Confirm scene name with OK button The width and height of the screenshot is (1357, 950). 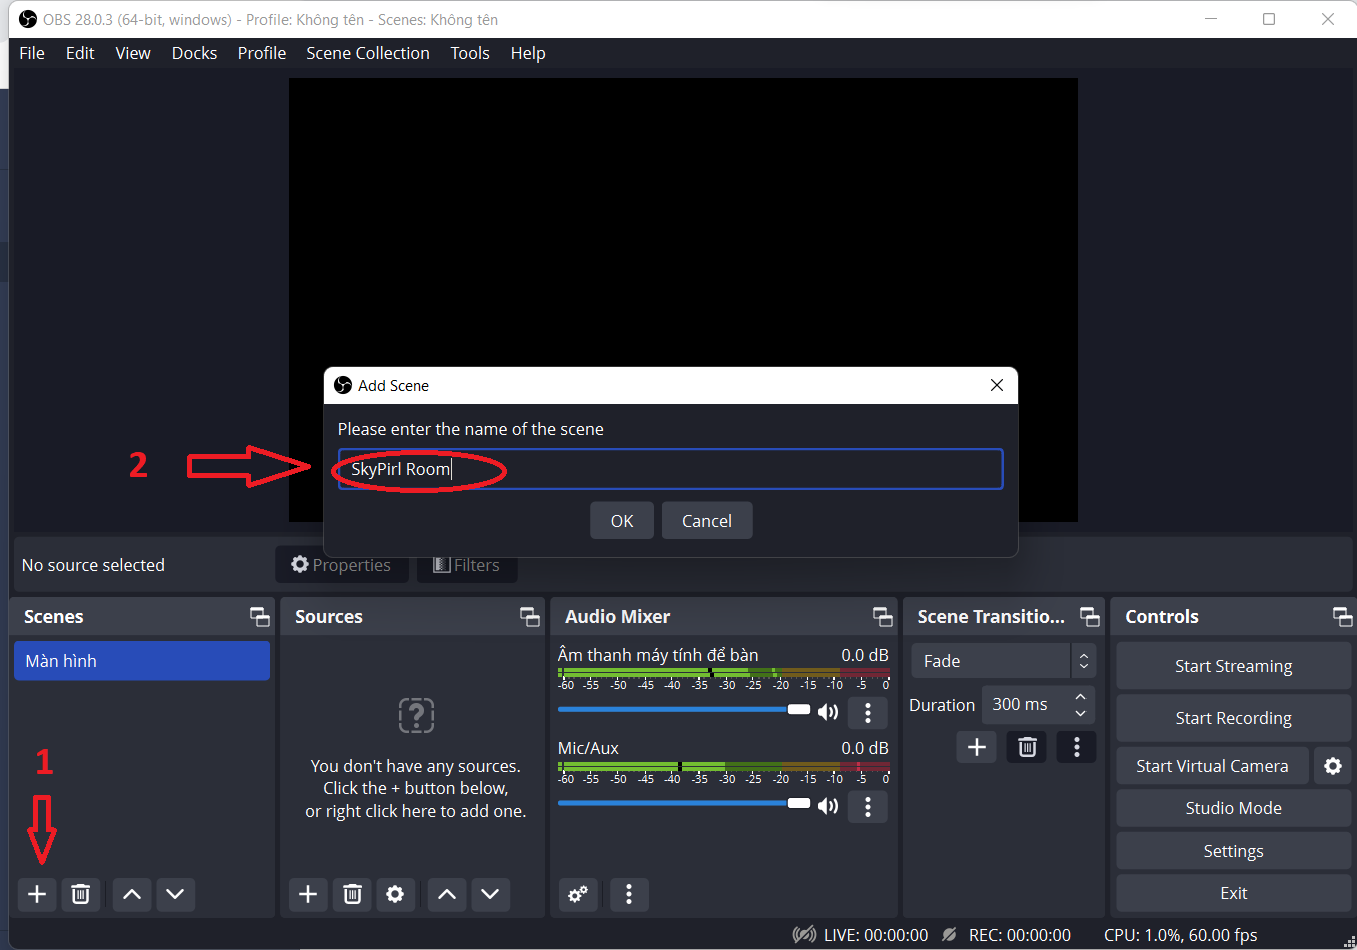pyautogui.click(x=621, y=521)
